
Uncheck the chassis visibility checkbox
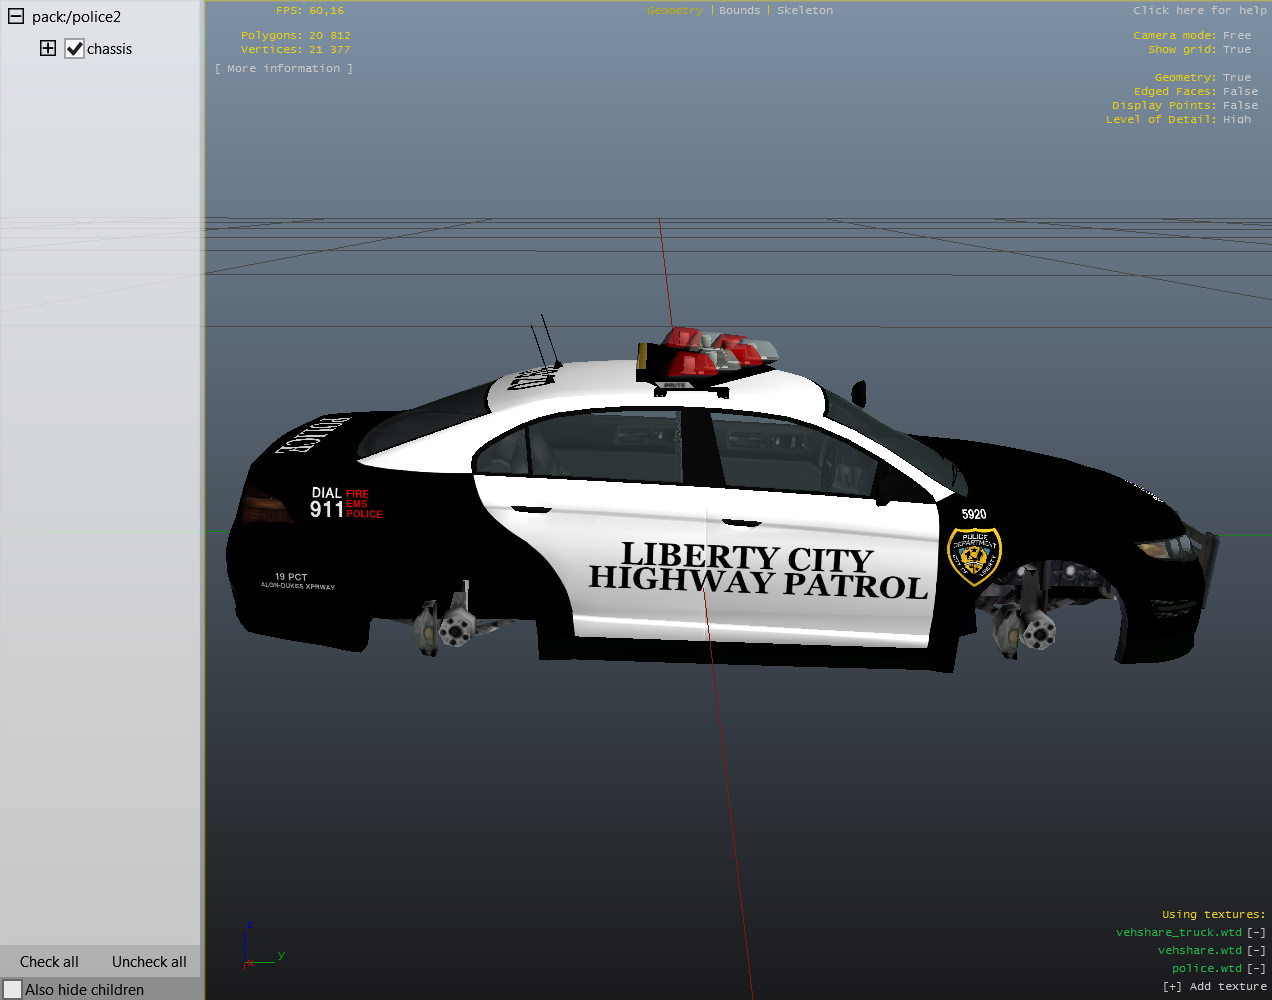pos(74,48)
